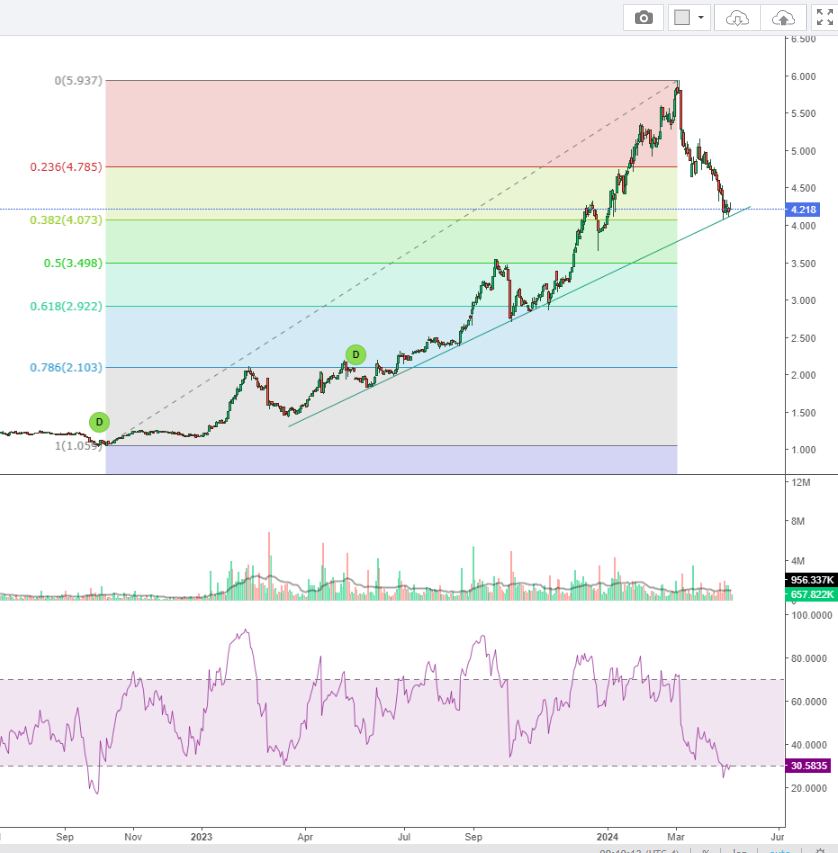Select the 0.5(3.498) Fibonacci level label

coord(73,263)
